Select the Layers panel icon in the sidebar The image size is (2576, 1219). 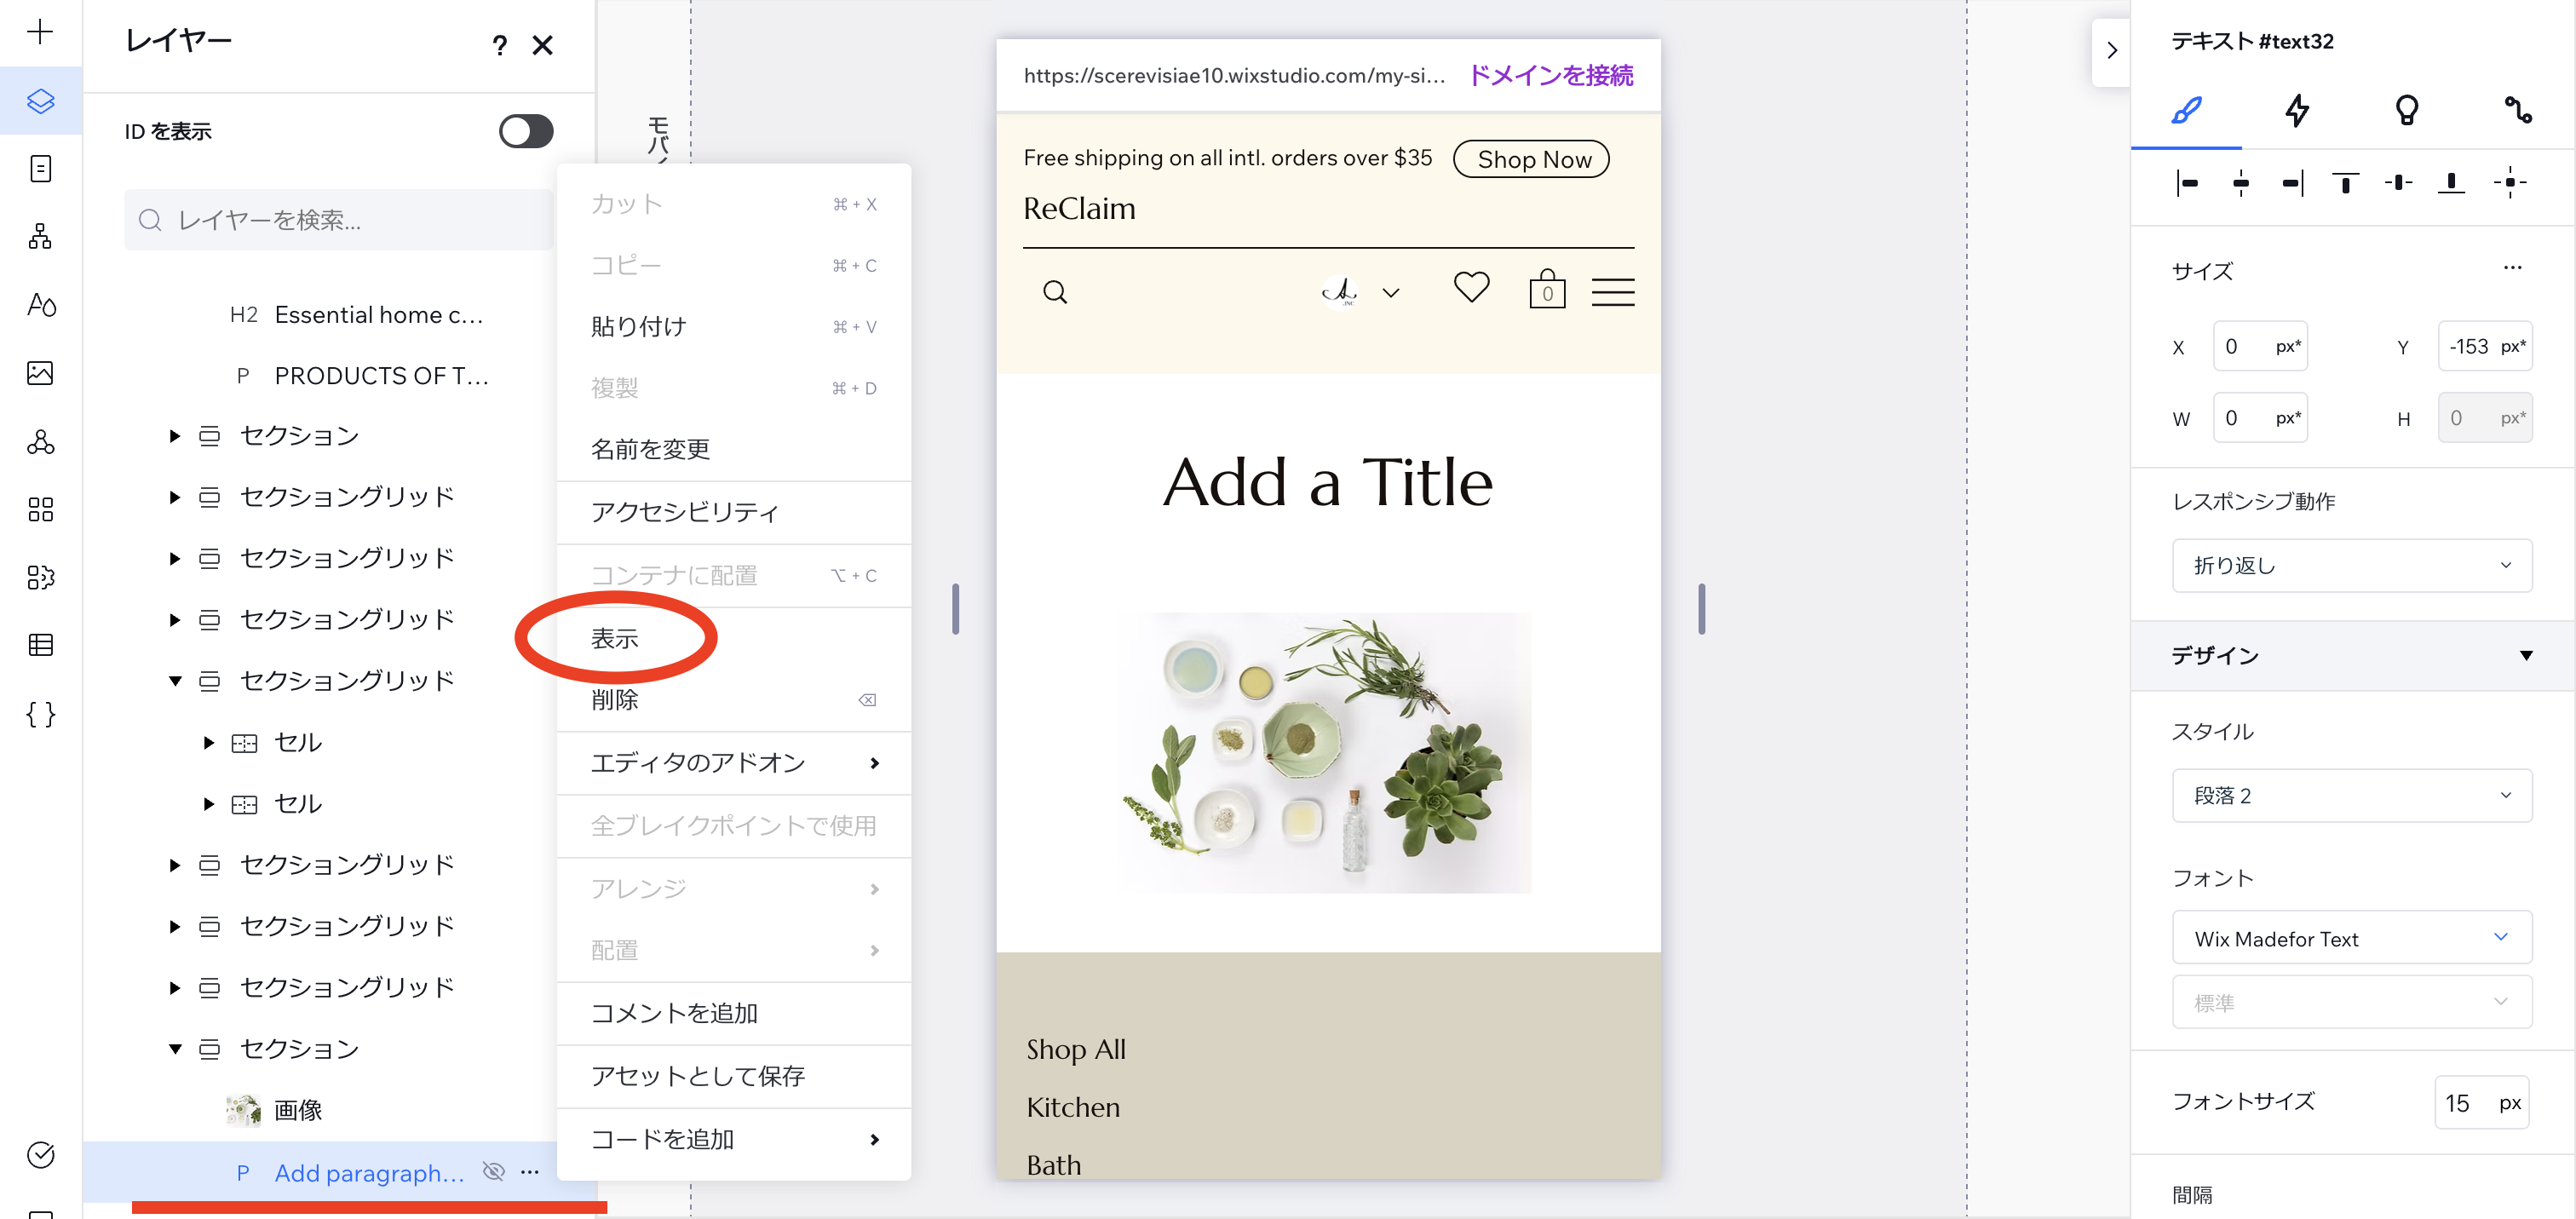(40, 100)
